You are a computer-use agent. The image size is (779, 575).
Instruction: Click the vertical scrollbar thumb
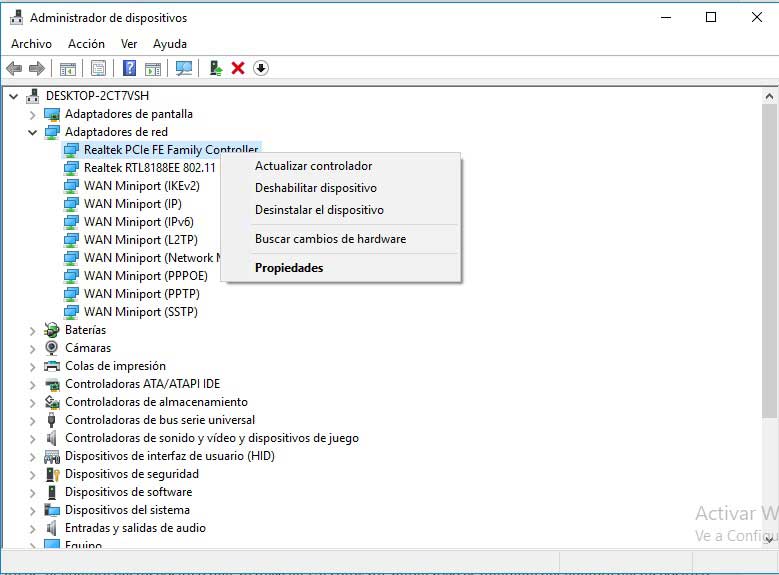click(x=769, y=261)
